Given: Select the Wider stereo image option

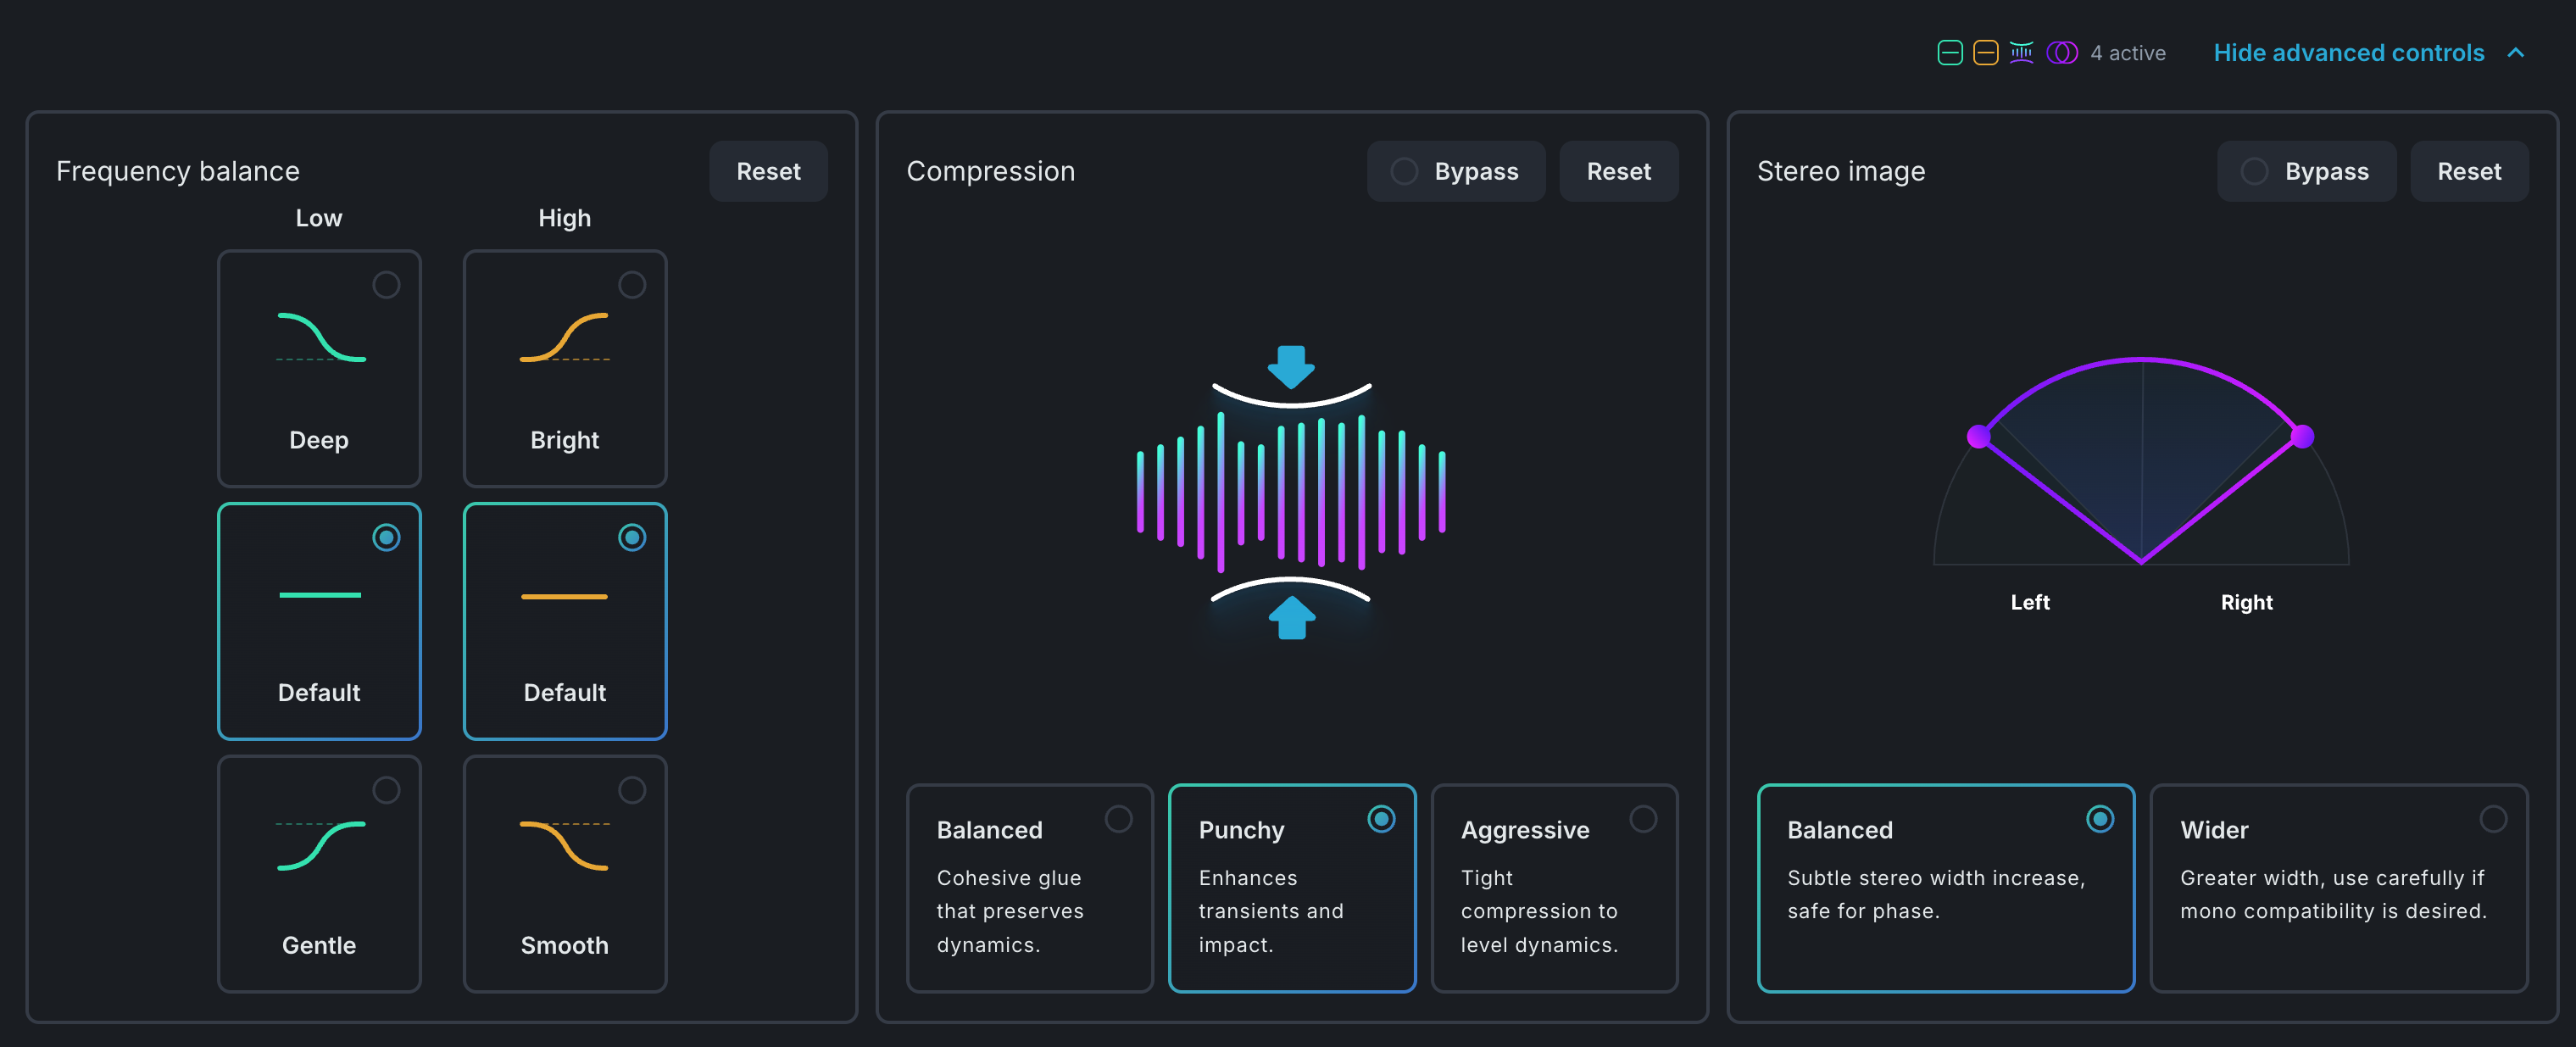Looking at the screenshot, I should [2492, 819].
